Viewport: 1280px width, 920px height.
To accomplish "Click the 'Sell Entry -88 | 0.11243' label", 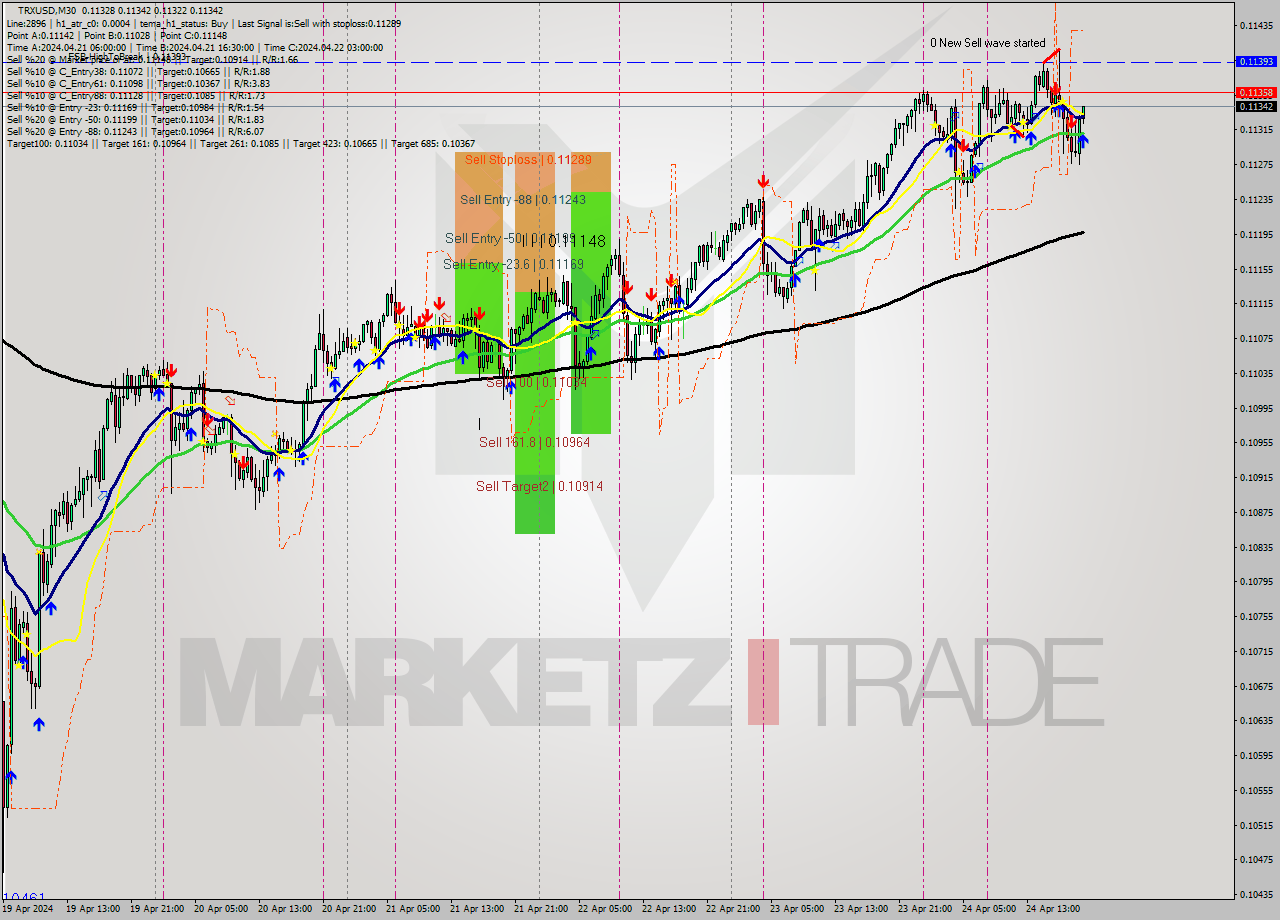I will (523, 200).
